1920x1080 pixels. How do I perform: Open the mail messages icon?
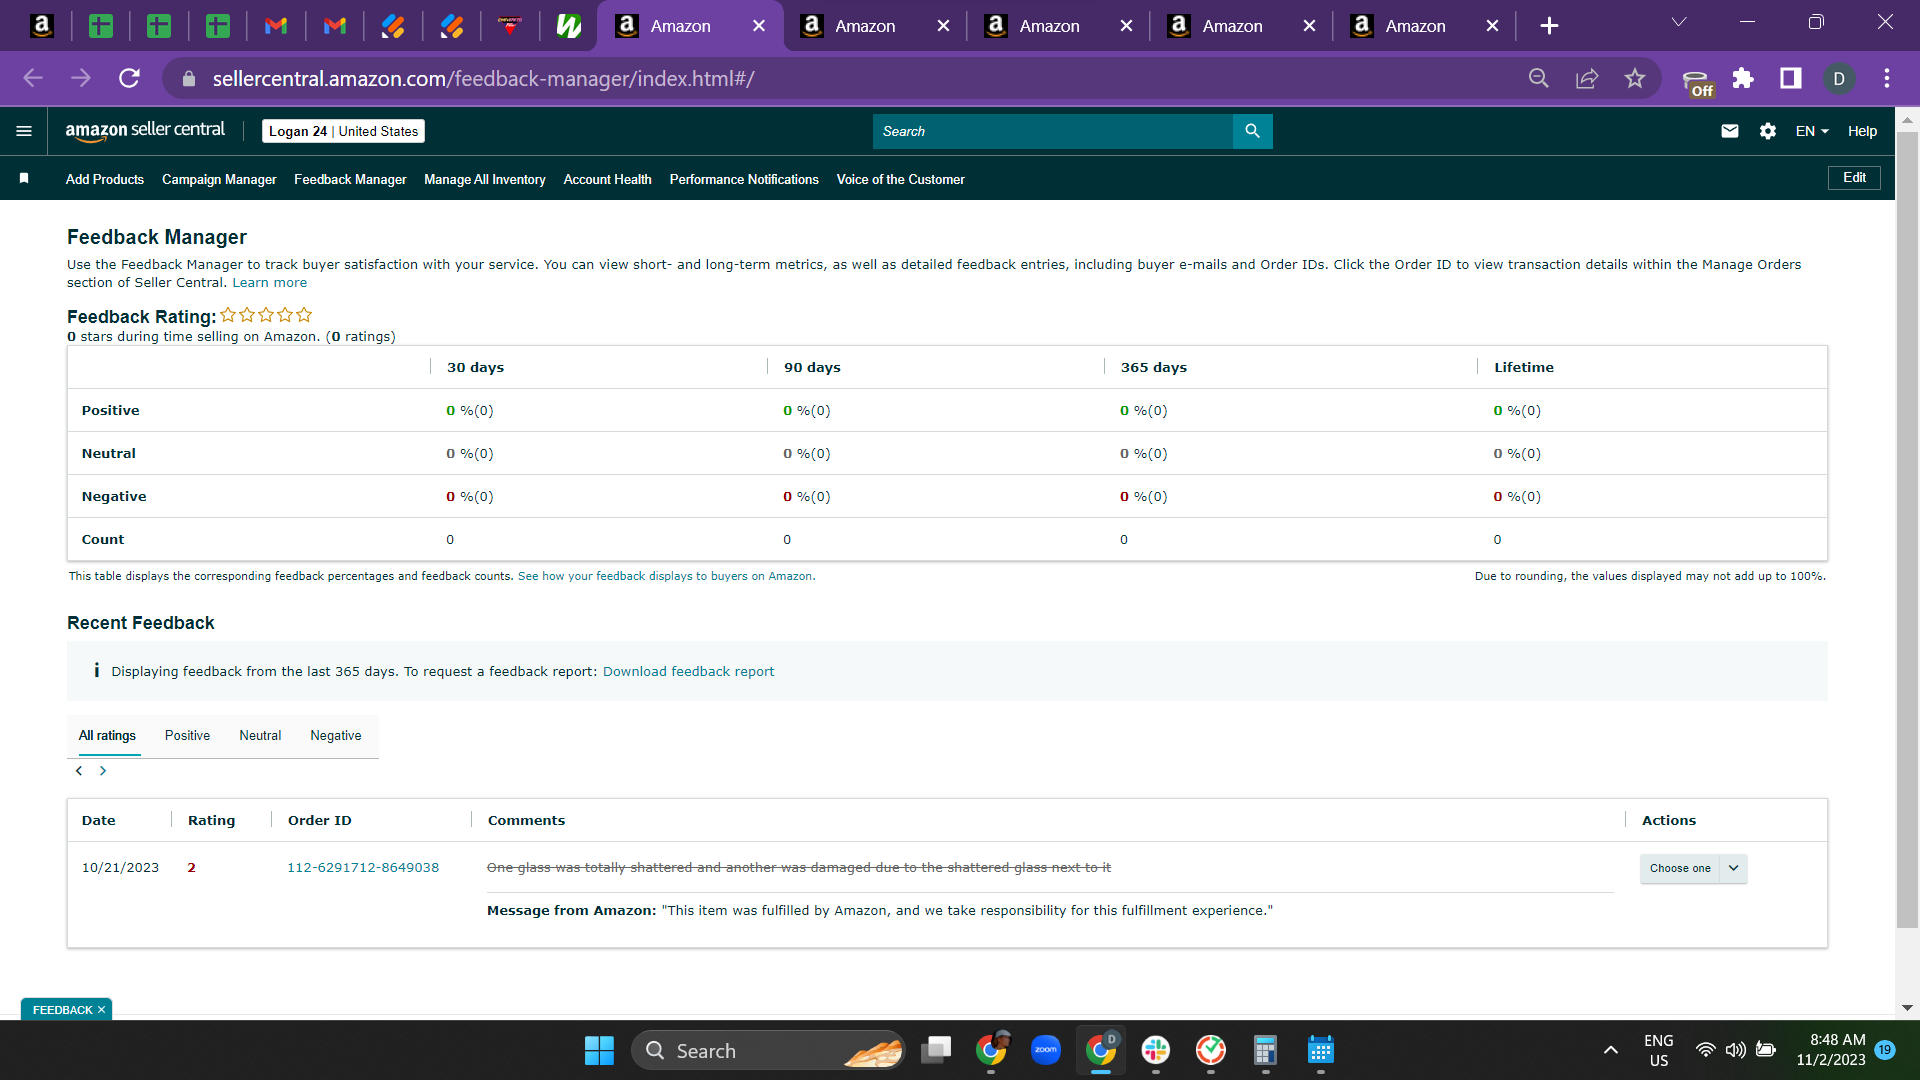tap(1729, 131)
